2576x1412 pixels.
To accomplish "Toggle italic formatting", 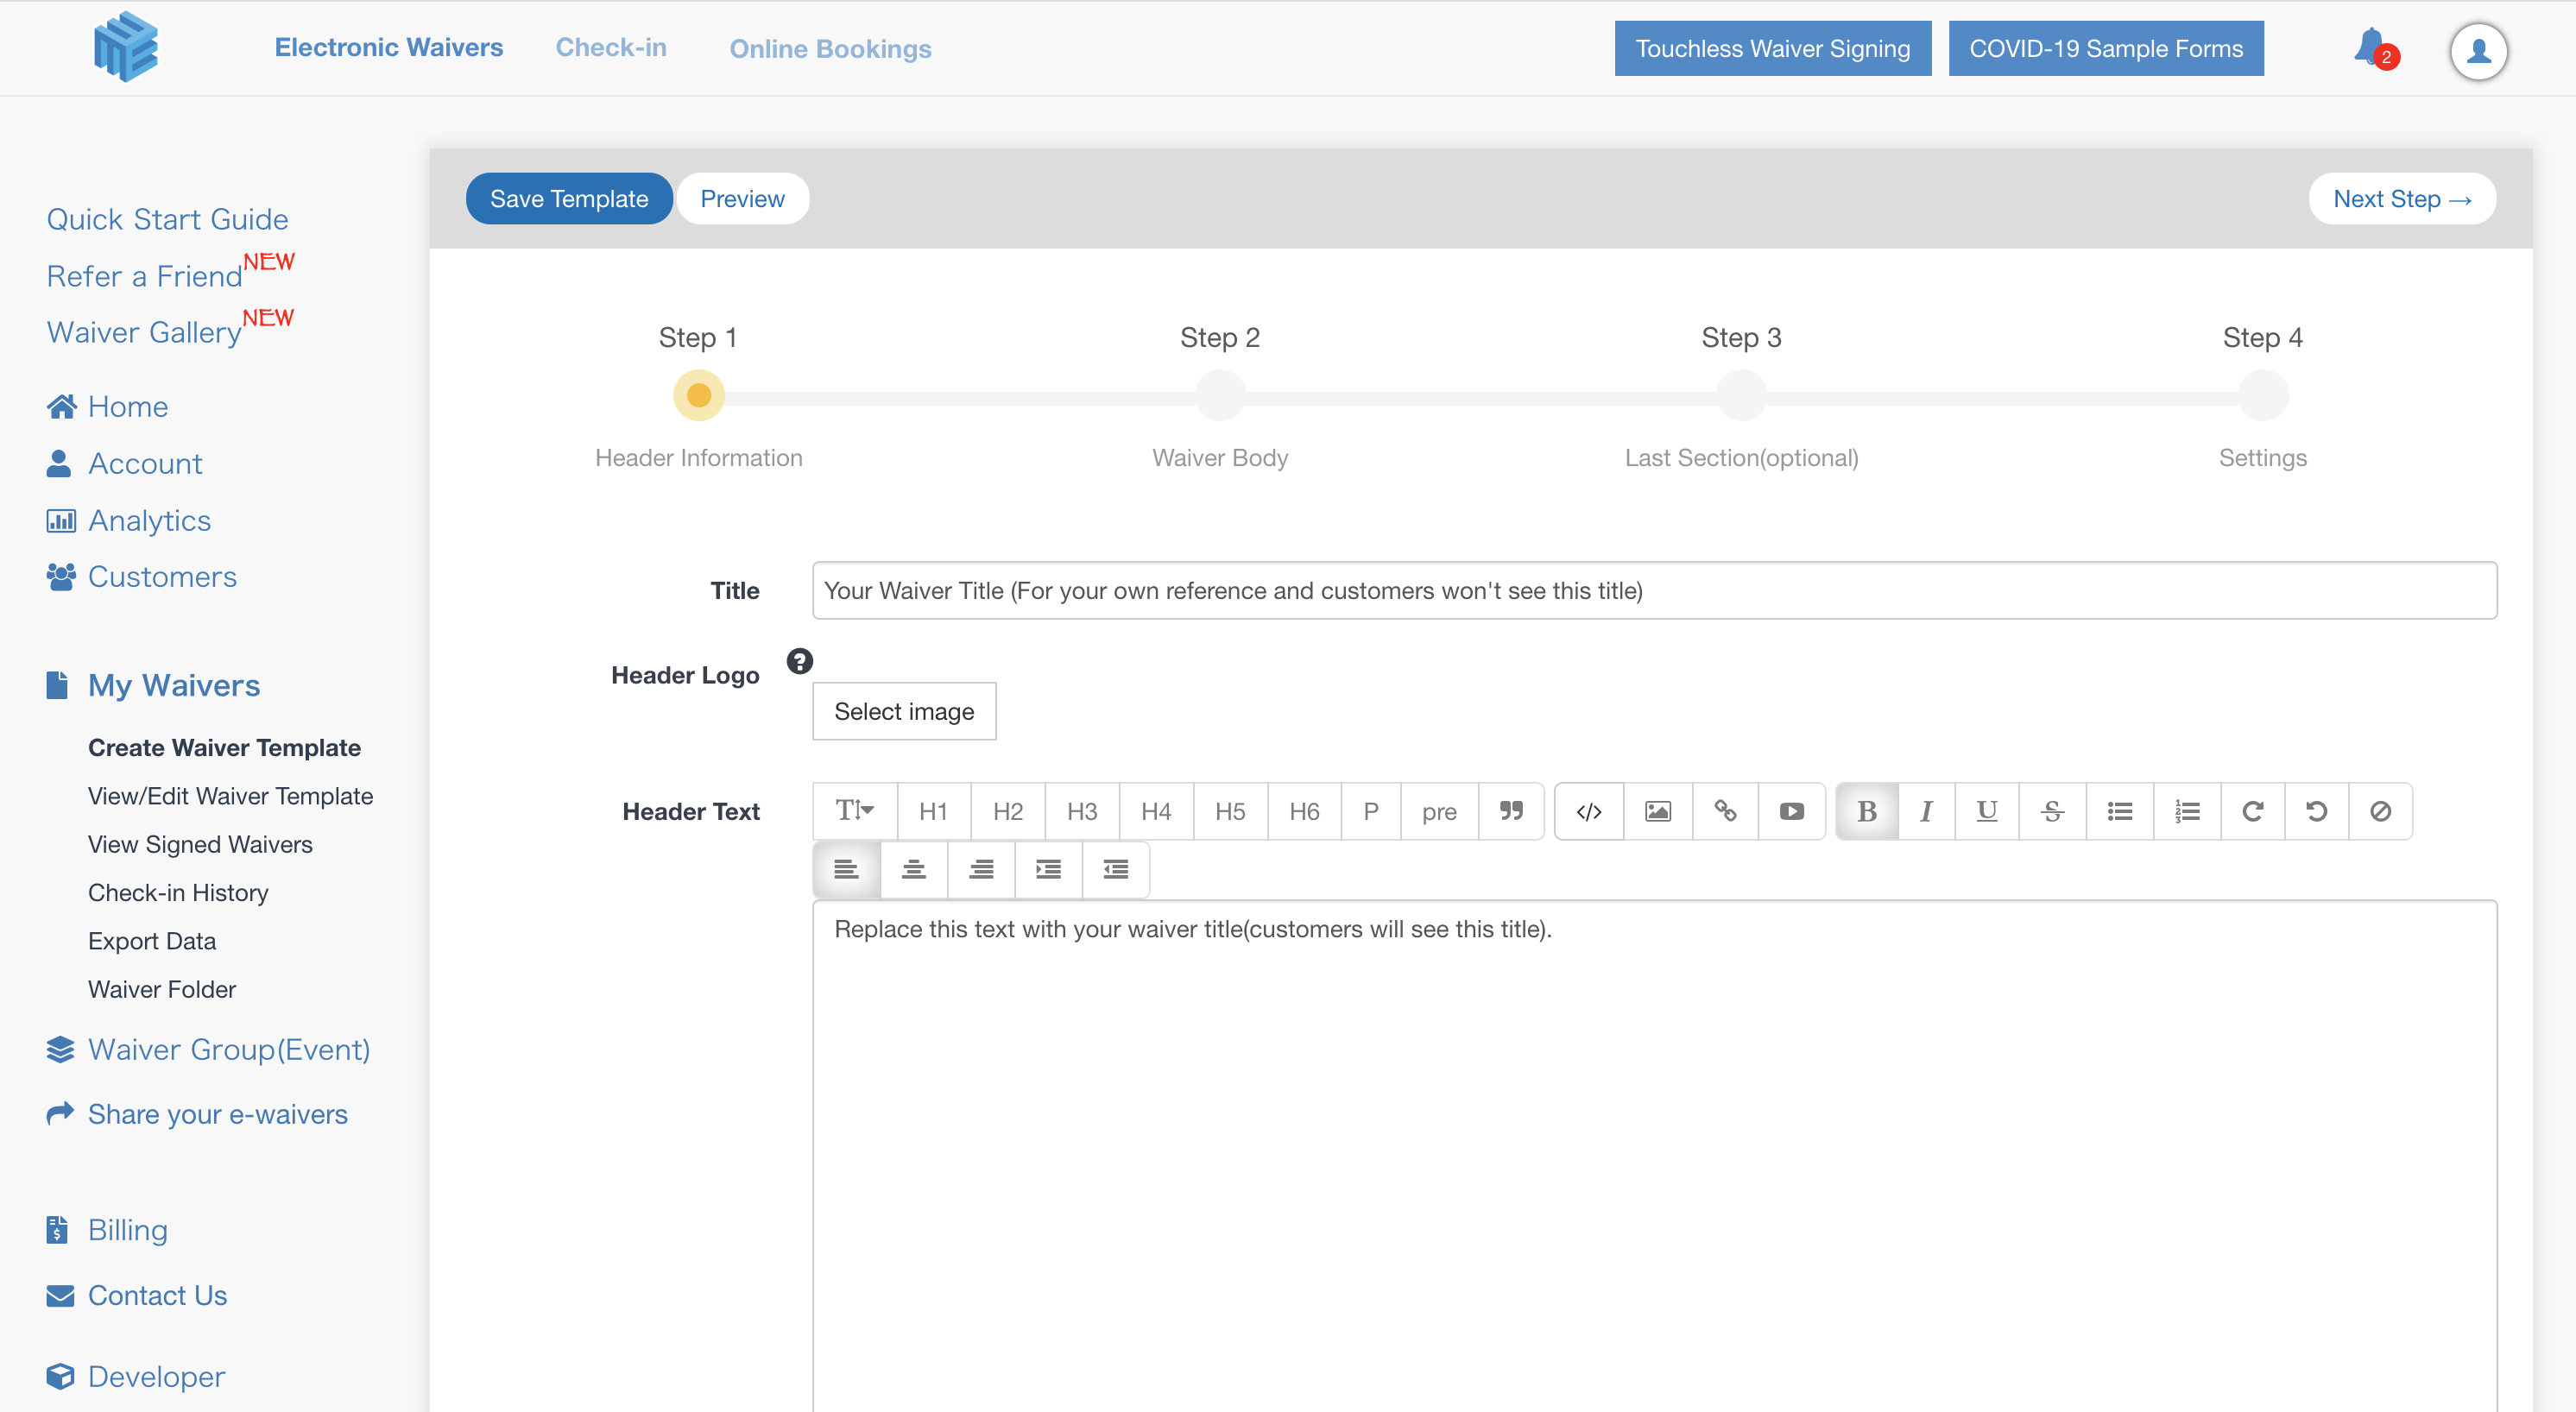I will pyautogui.click(x=1925, y=811).
